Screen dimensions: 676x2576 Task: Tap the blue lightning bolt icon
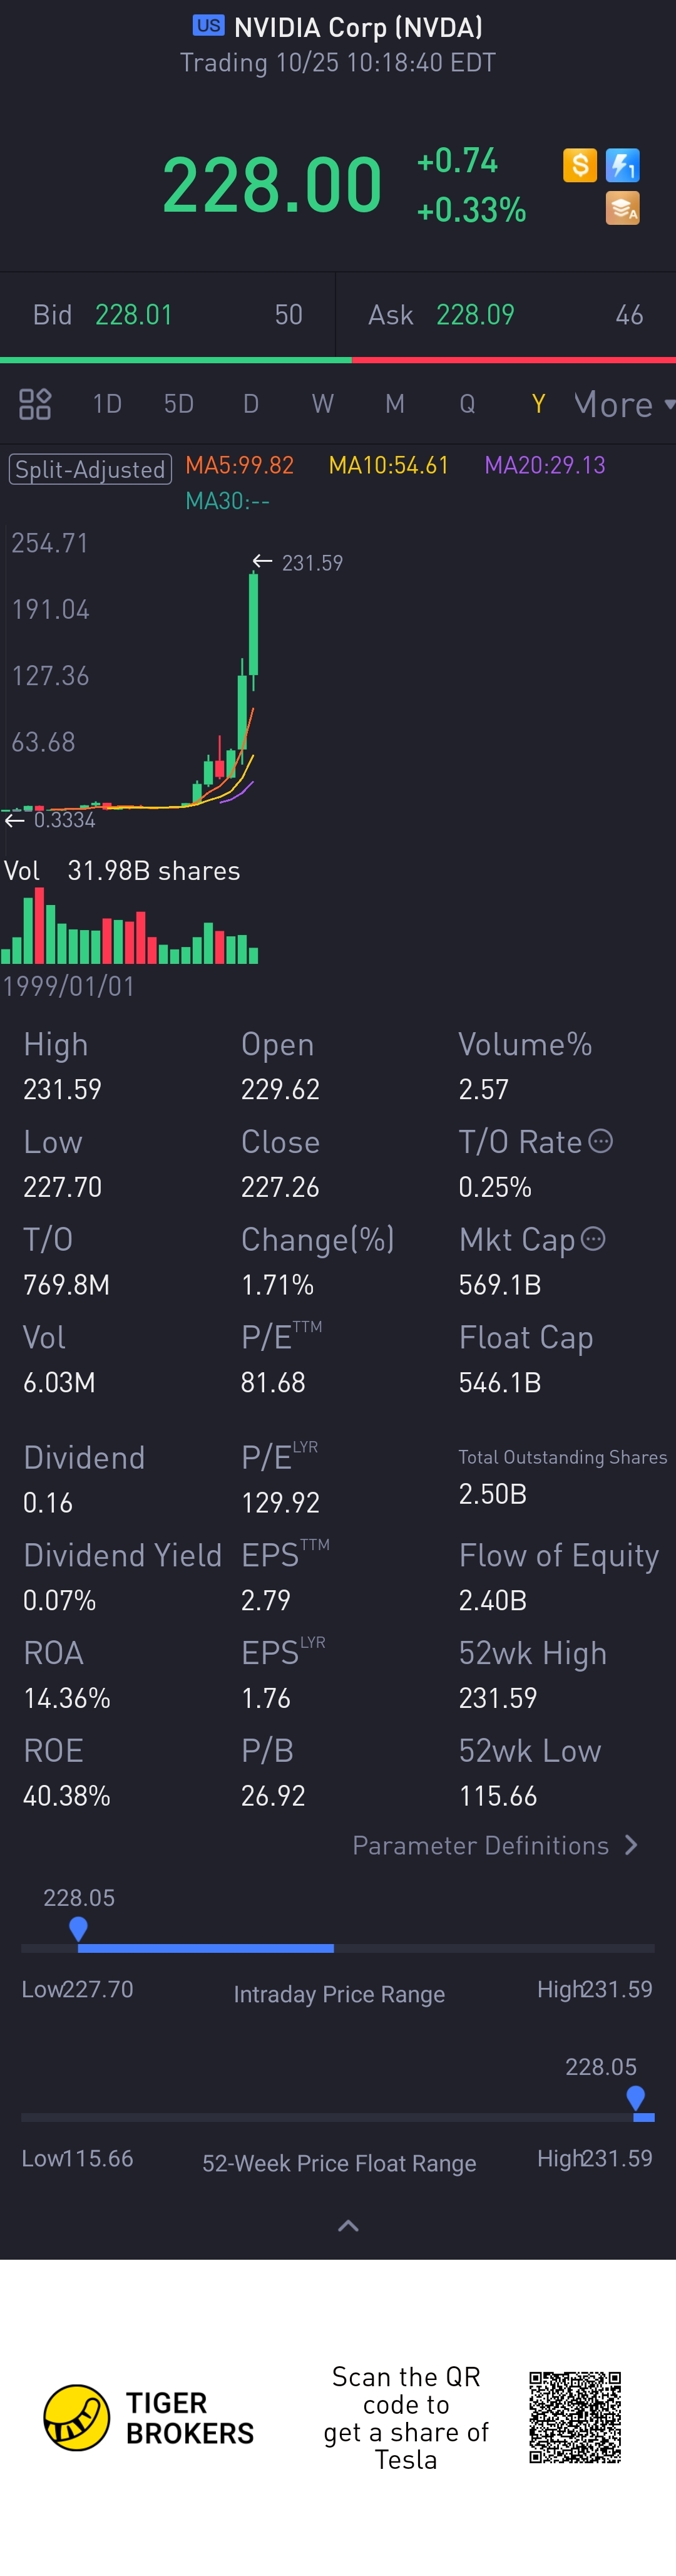pyautogui.click(x=622, y=165)
